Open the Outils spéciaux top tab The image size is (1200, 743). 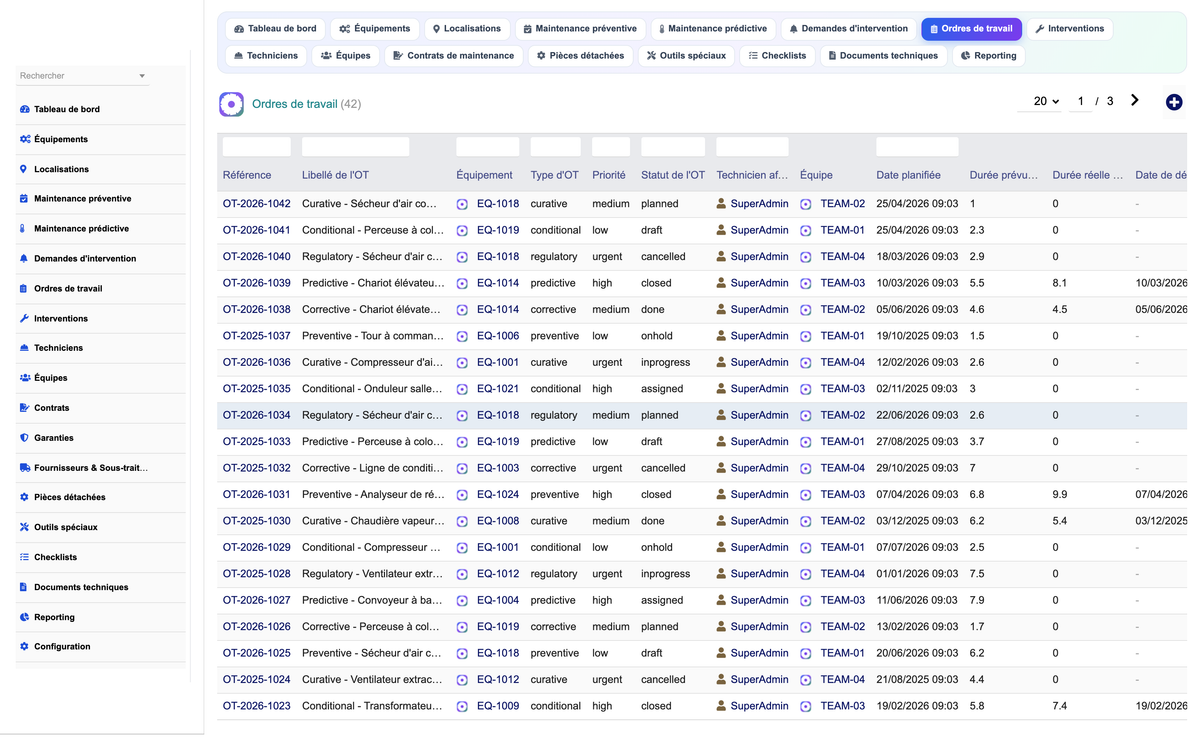(686, 56)
